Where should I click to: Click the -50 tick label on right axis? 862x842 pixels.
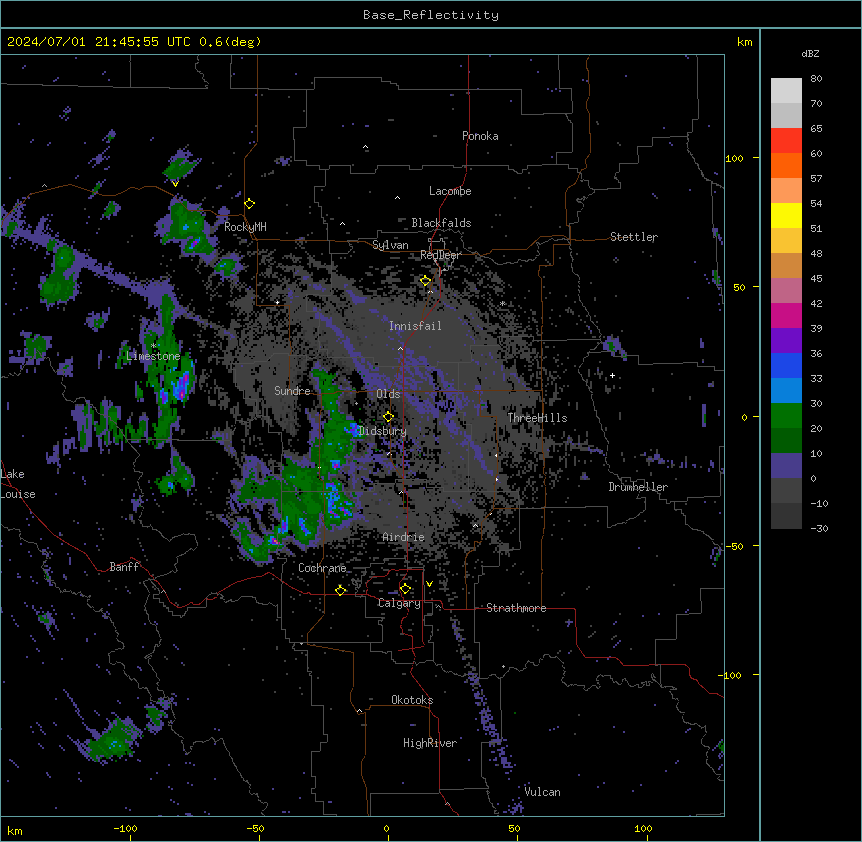coord(734,546)
